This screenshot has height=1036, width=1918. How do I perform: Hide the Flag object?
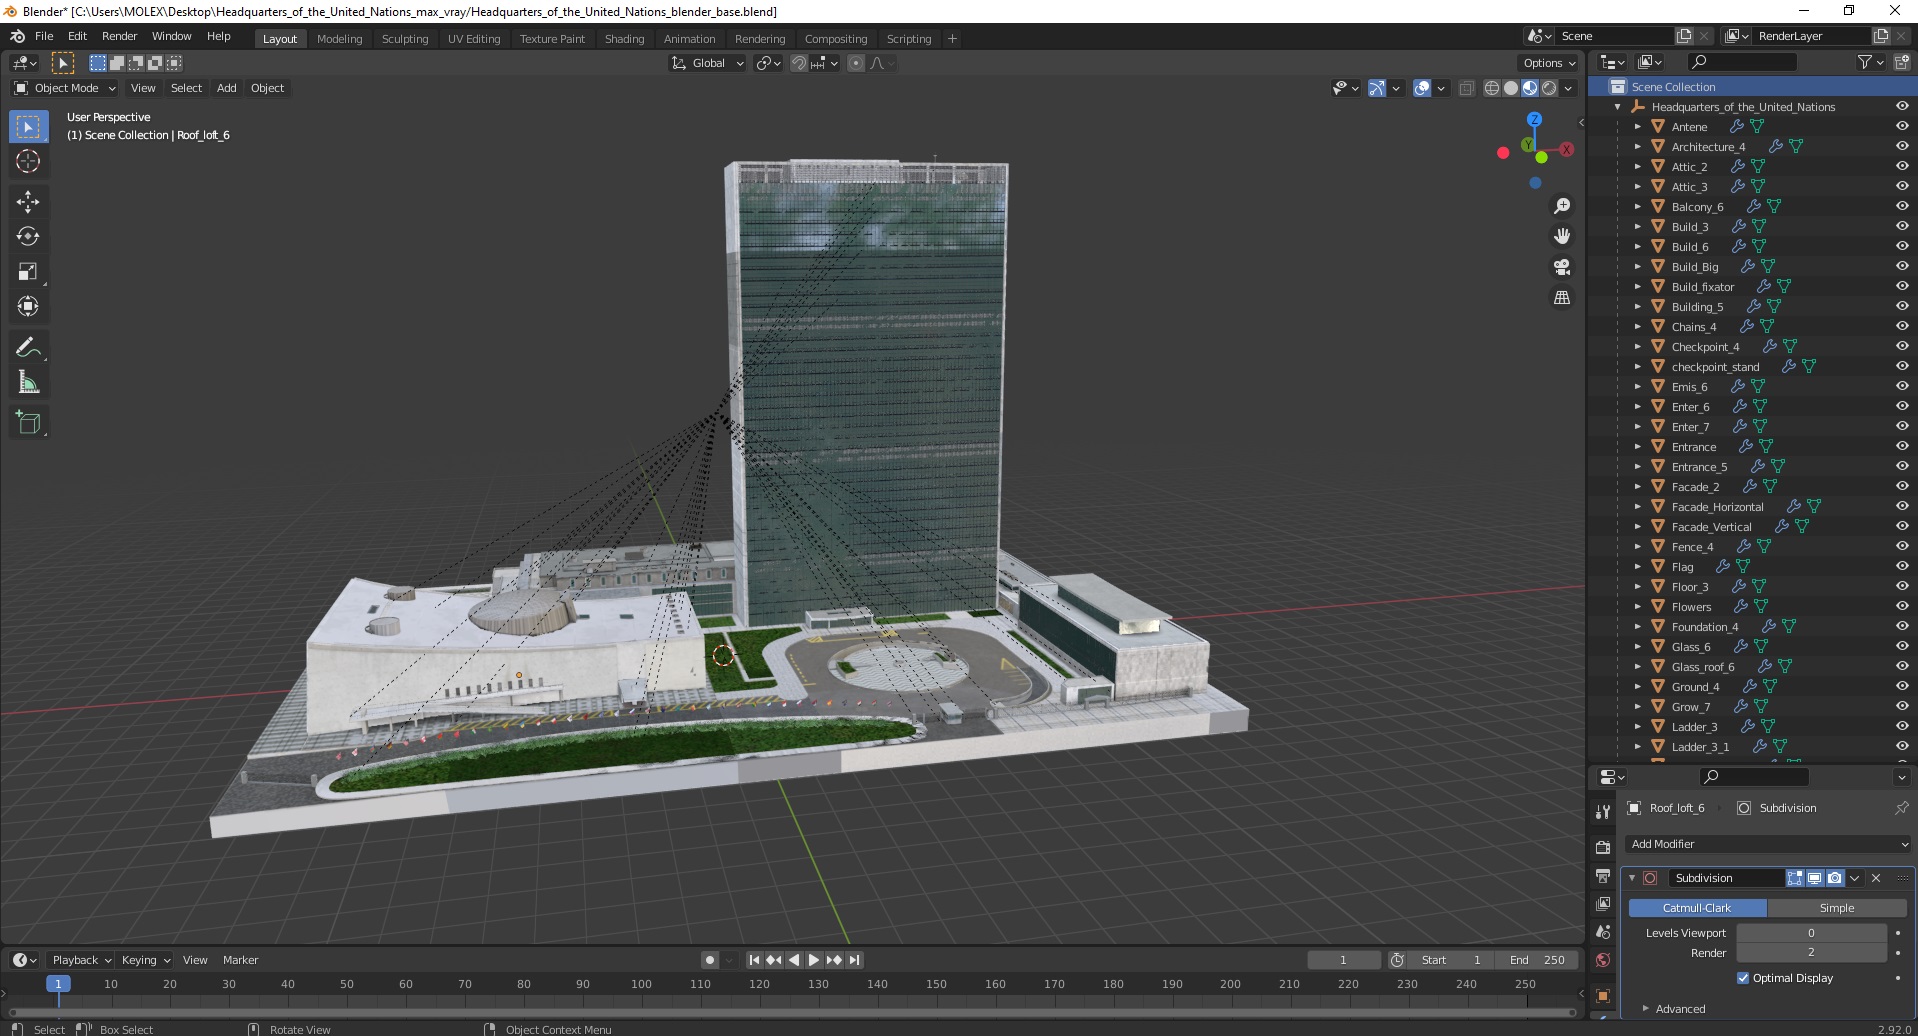(x=1902, y=567)
